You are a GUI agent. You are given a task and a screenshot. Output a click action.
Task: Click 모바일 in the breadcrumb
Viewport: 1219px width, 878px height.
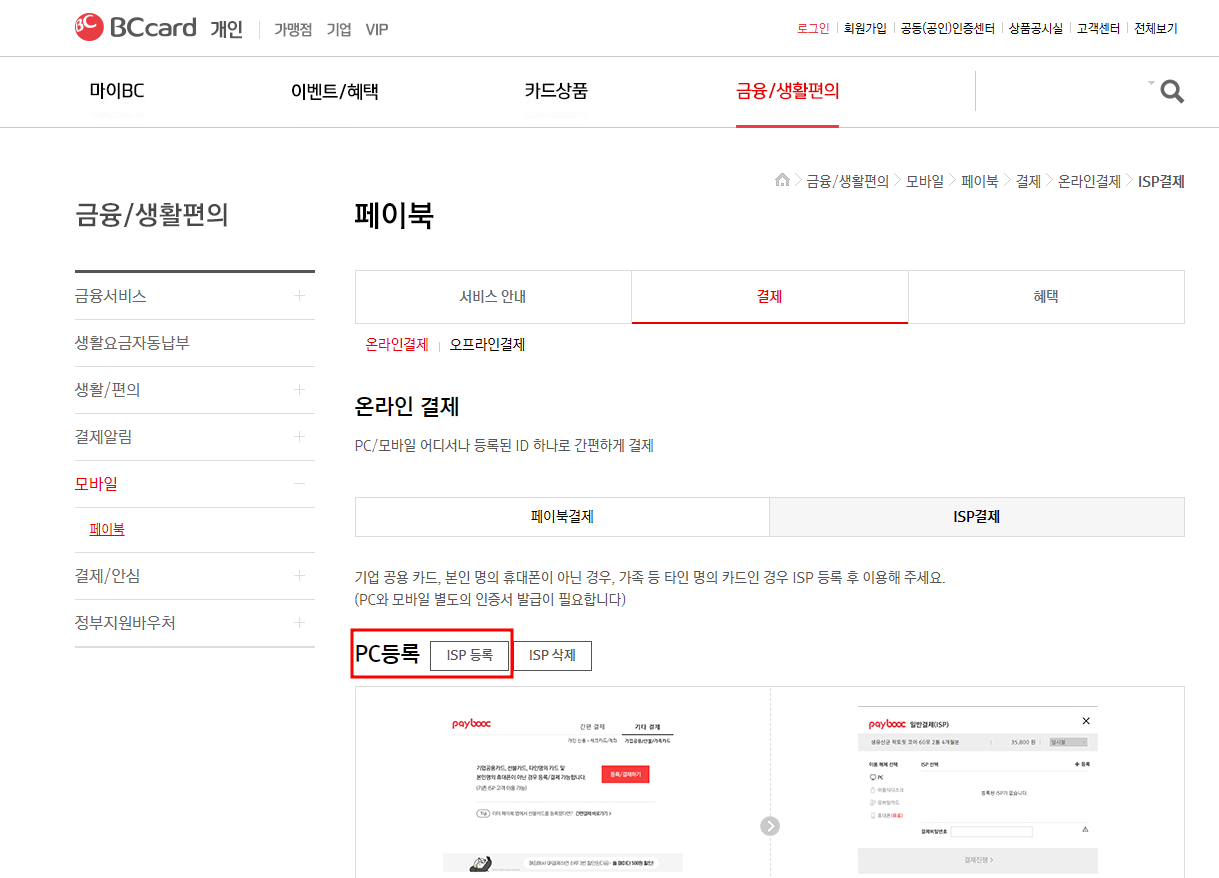[925, 181]
